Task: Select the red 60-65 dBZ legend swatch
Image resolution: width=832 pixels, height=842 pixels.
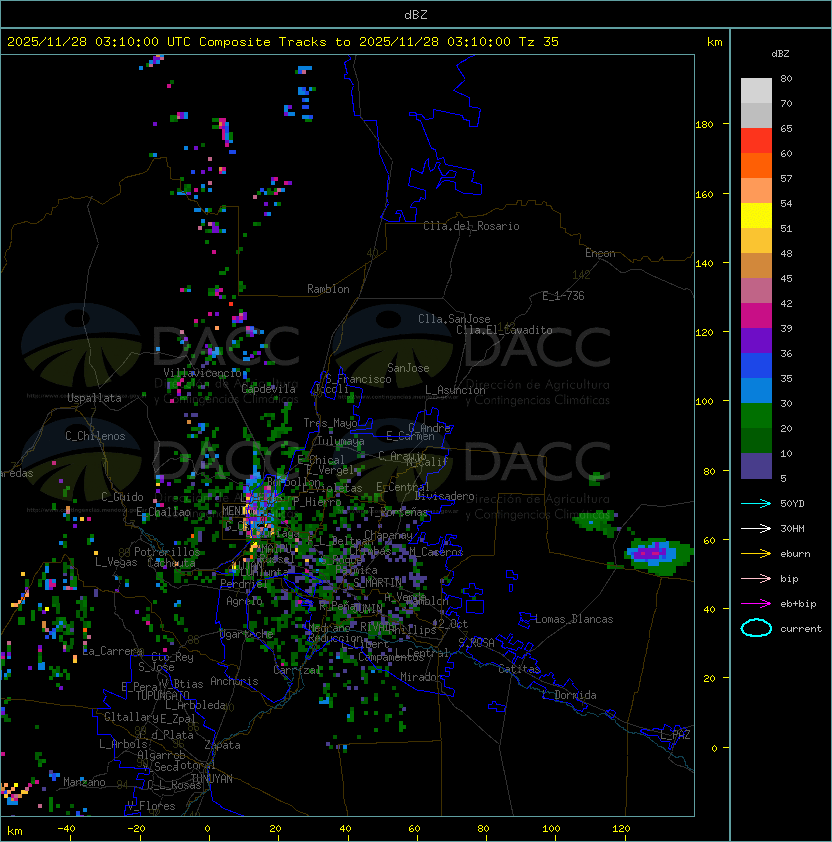Action: tap(756, 141)
